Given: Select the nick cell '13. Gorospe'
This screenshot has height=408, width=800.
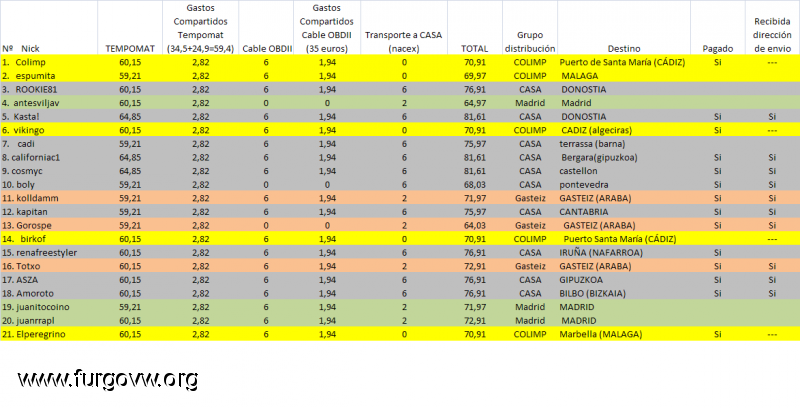Looking at the screenshot, I should (27, 225).
